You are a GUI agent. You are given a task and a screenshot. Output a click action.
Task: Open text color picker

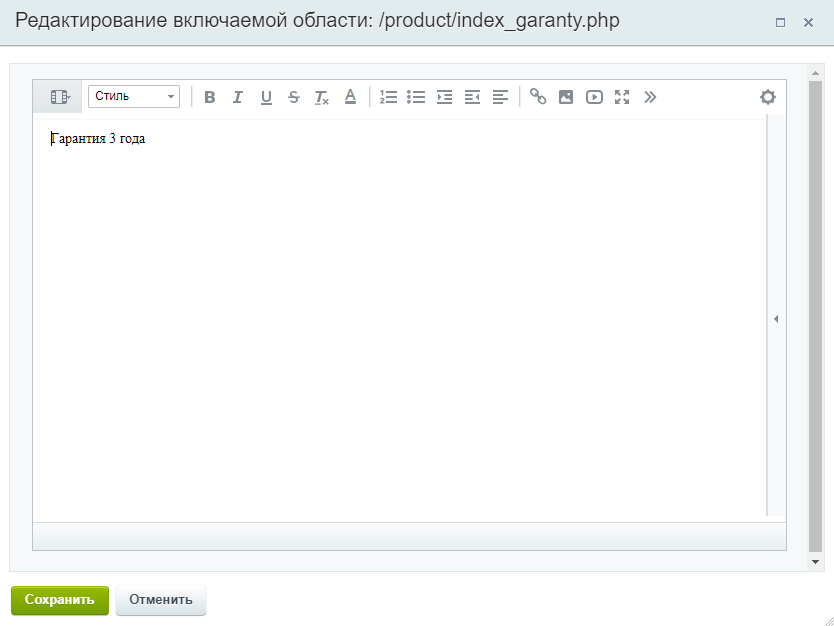coord(350,97)
